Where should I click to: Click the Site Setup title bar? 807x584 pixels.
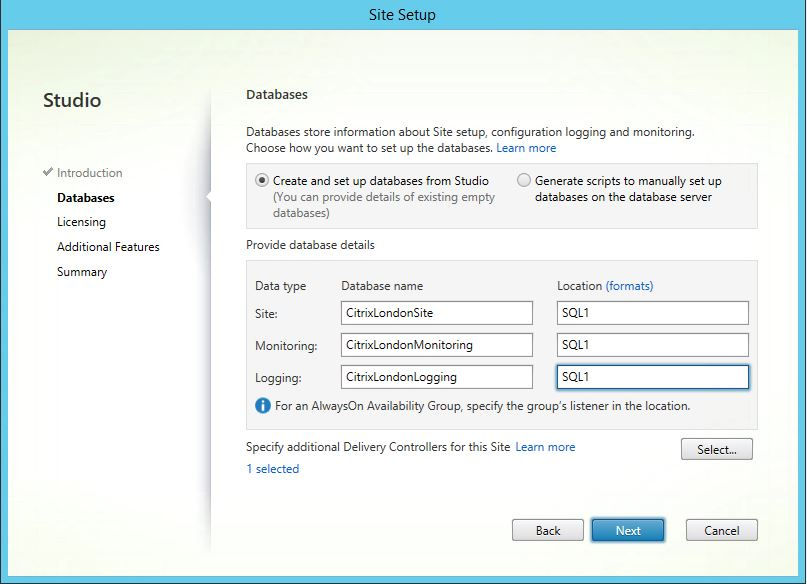click(x=402, y=15)
